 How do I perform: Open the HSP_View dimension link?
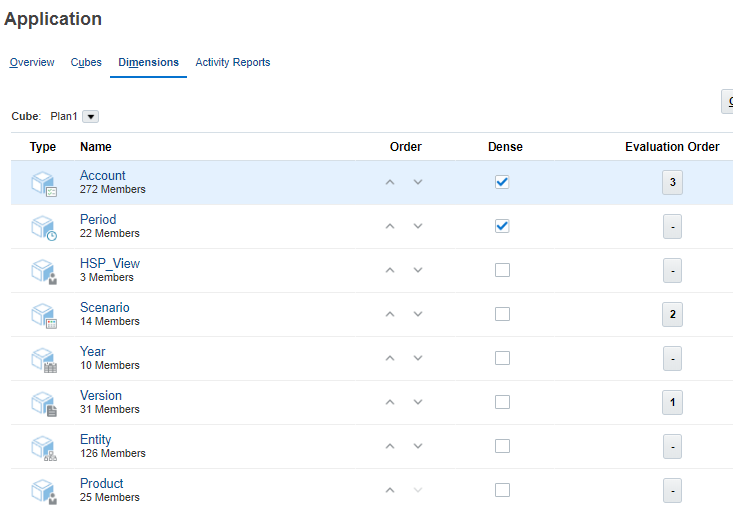110,263
